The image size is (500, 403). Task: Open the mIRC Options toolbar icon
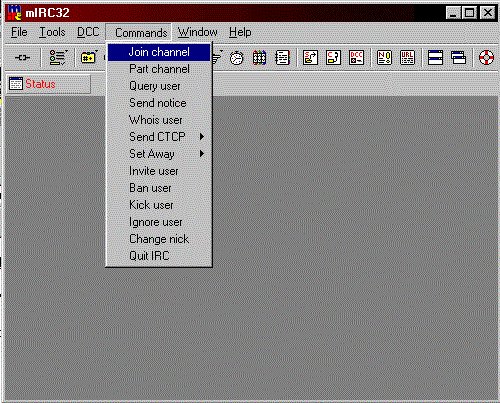58,58
